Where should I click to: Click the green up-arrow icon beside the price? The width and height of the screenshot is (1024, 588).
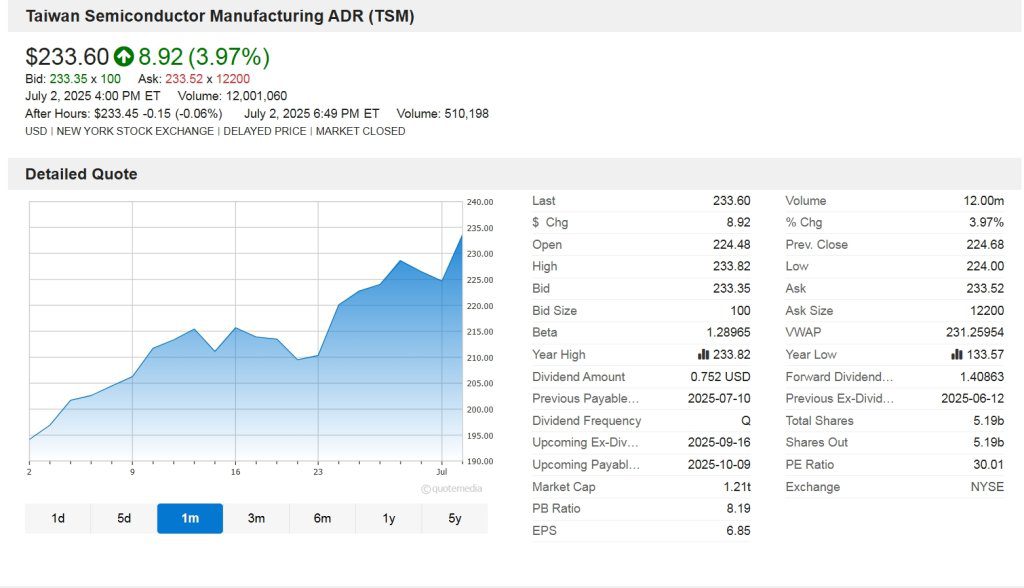124,57
